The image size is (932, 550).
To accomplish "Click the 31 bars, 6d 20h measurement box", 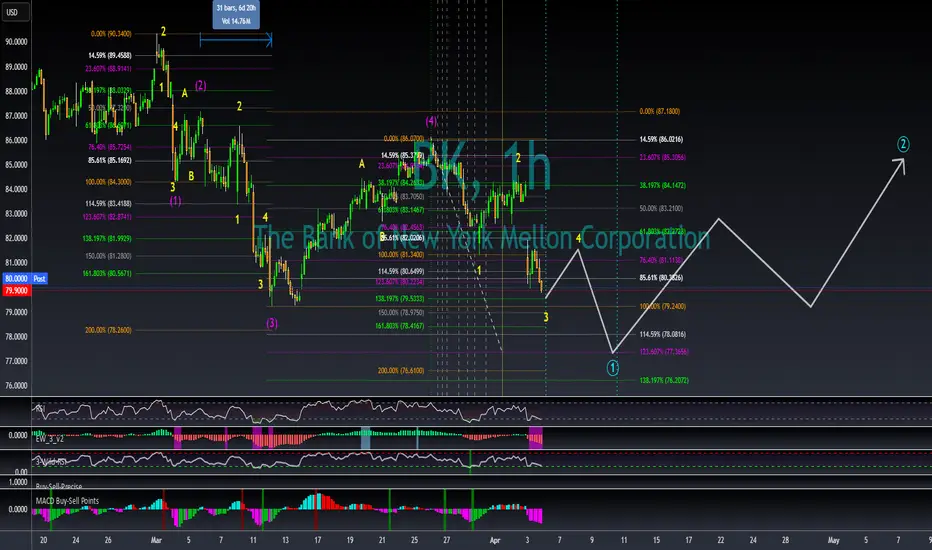I will [x=236, y=15].
